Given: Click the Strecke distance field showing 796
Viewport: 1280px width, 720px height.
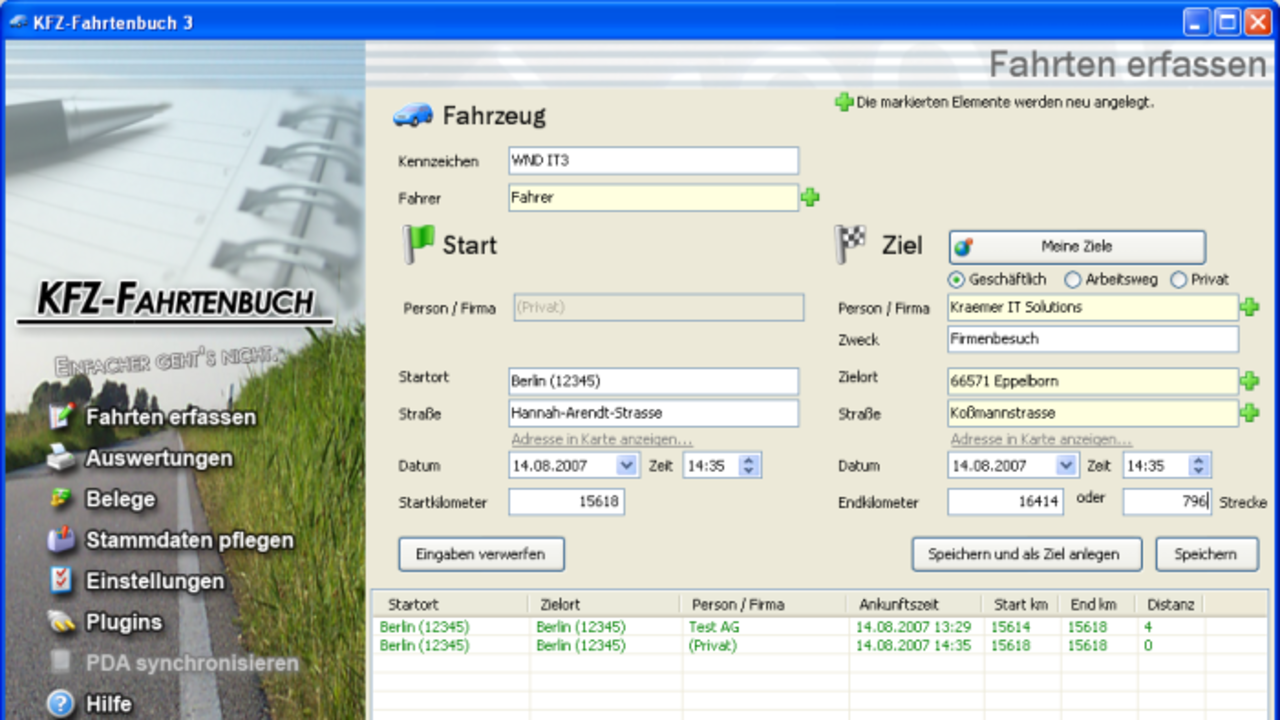Looking at the screenshot, I should 1167,502.
